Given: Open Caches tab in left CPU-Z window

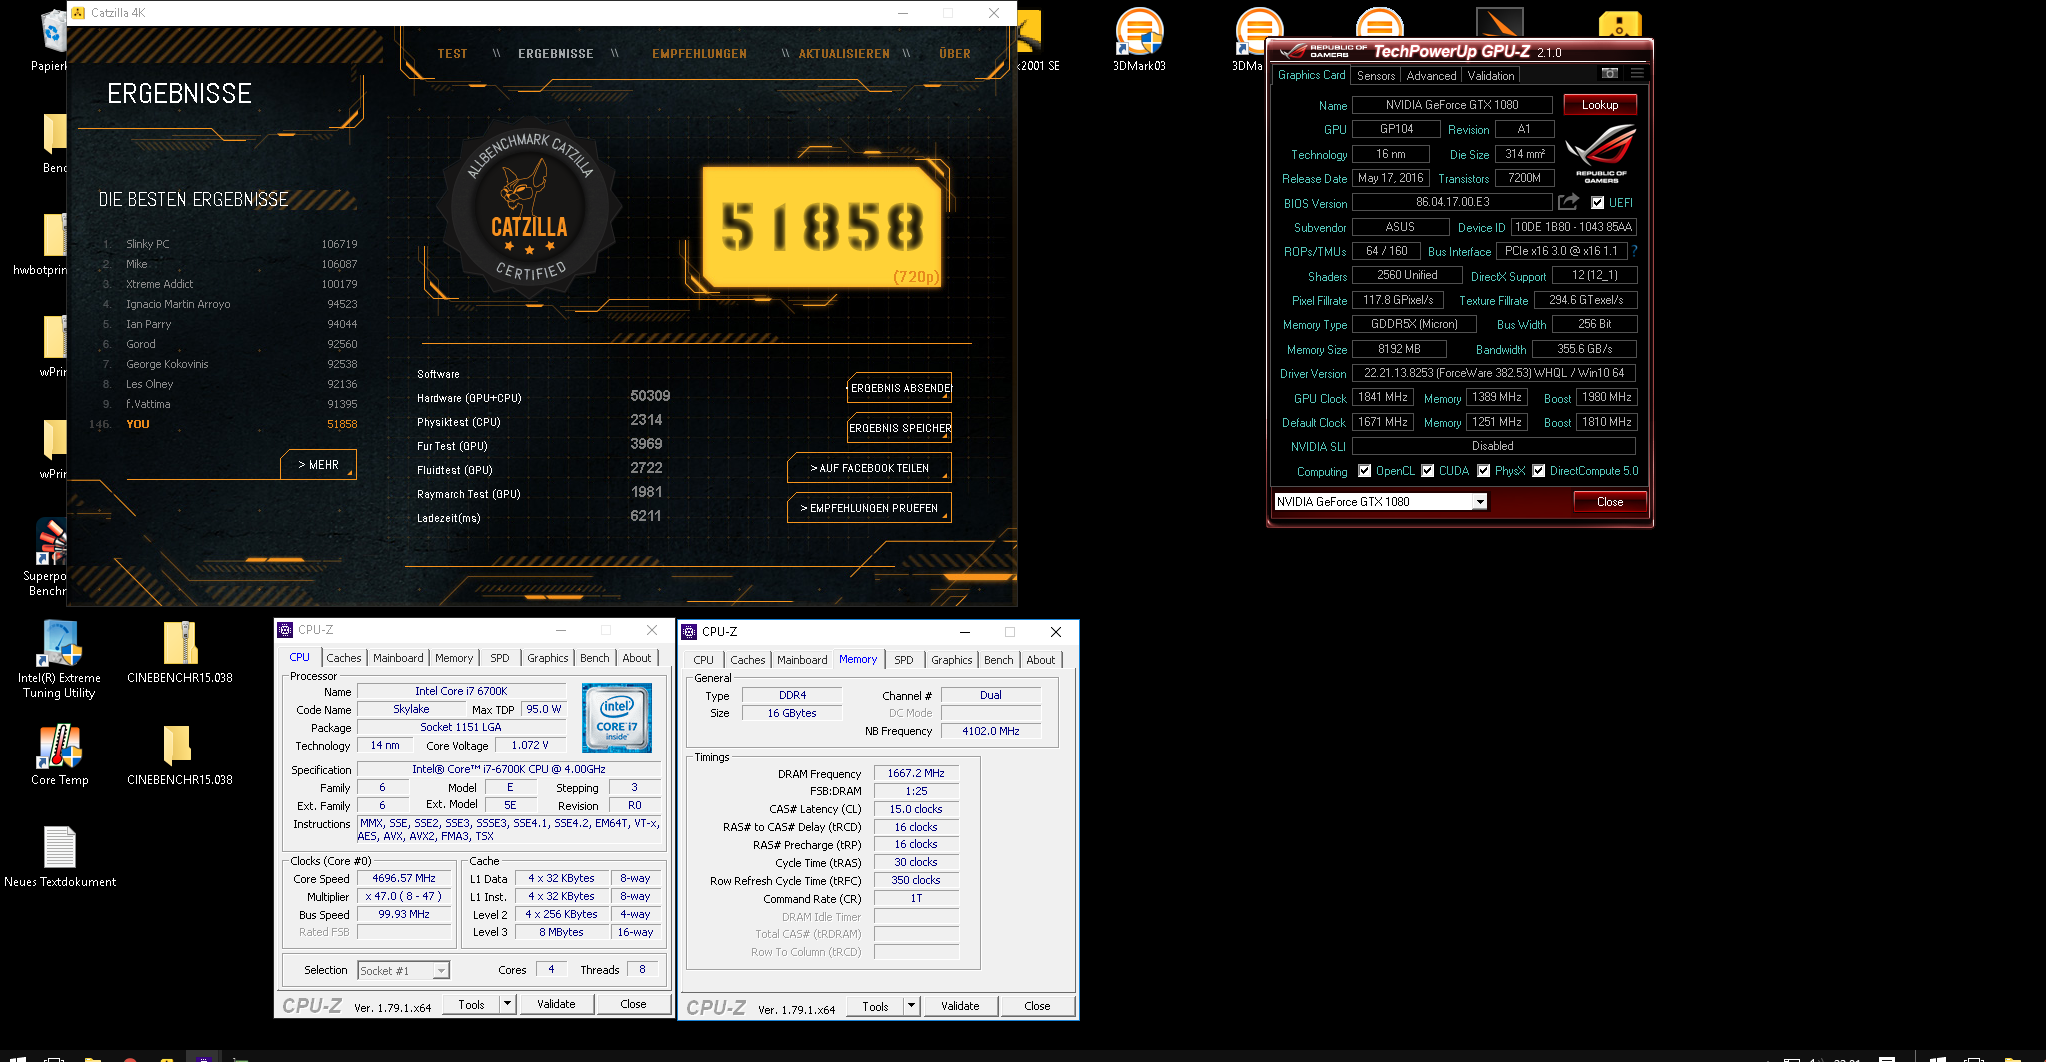Looking at the screenshot, I should coord(344,658).
